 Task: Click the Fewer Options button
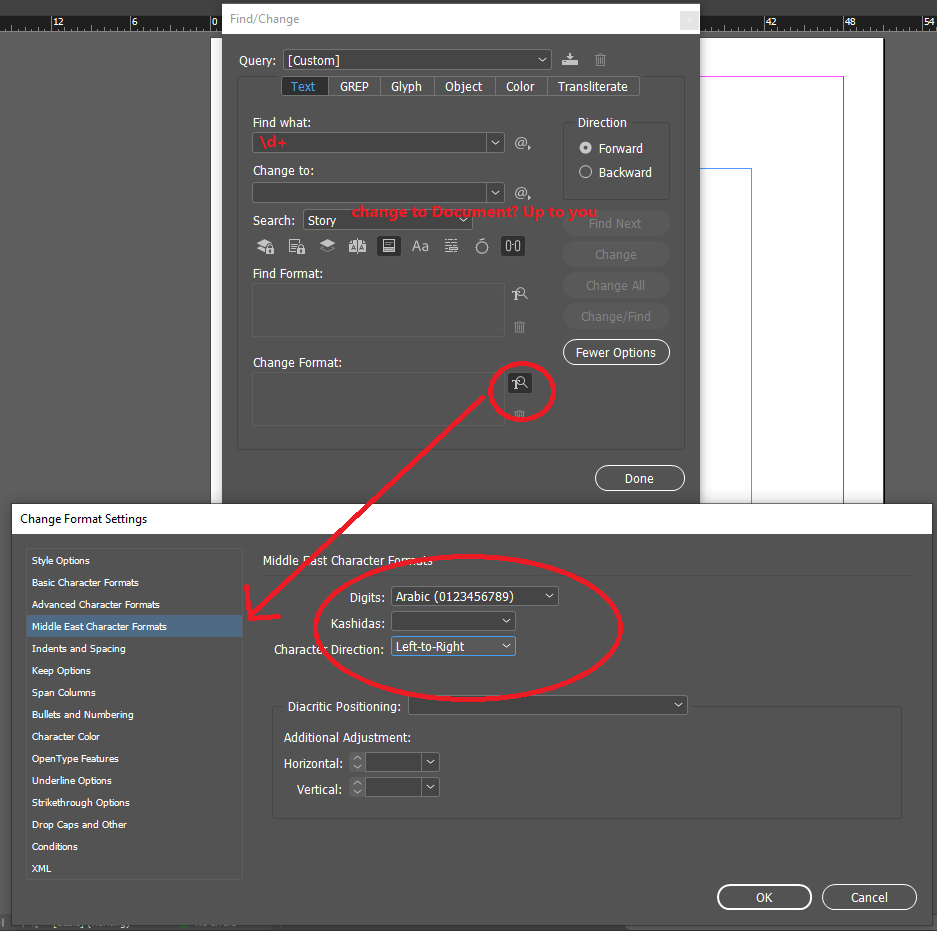click(x=616, y=353)
